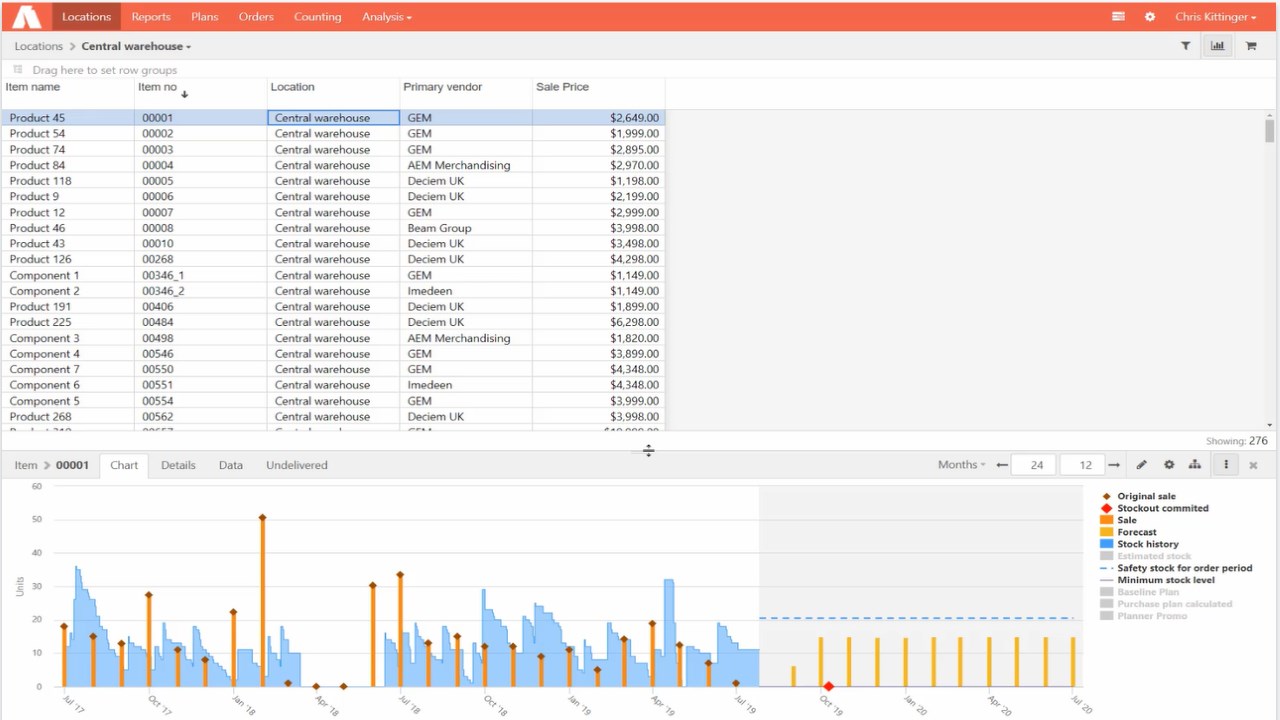Open the Months period dropdown
Screen dimensions: 1280x720
[961, 465]
